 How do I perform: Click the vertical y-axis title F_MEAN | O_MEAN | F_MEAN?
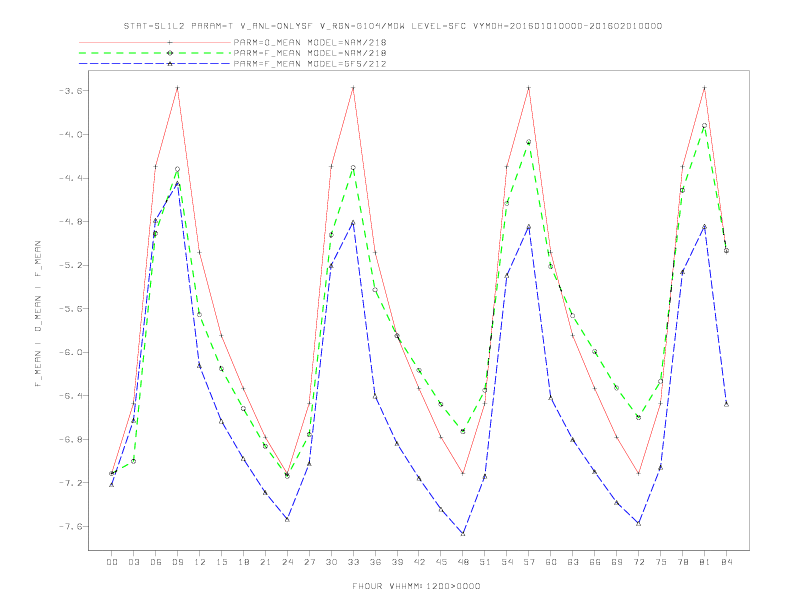[x=38, y=314]
